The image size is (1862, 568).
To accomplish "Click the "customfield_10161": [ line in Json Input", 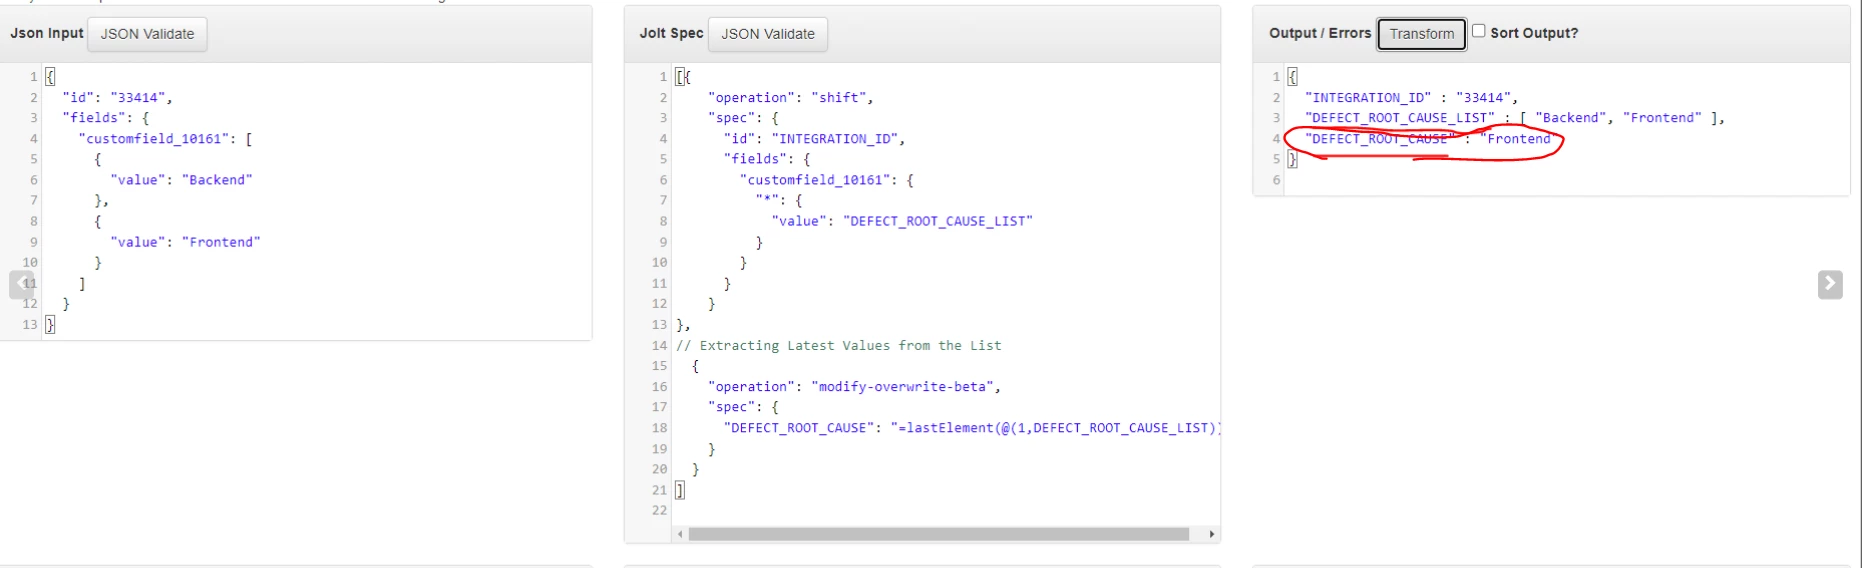I will (x=165, y=139).
